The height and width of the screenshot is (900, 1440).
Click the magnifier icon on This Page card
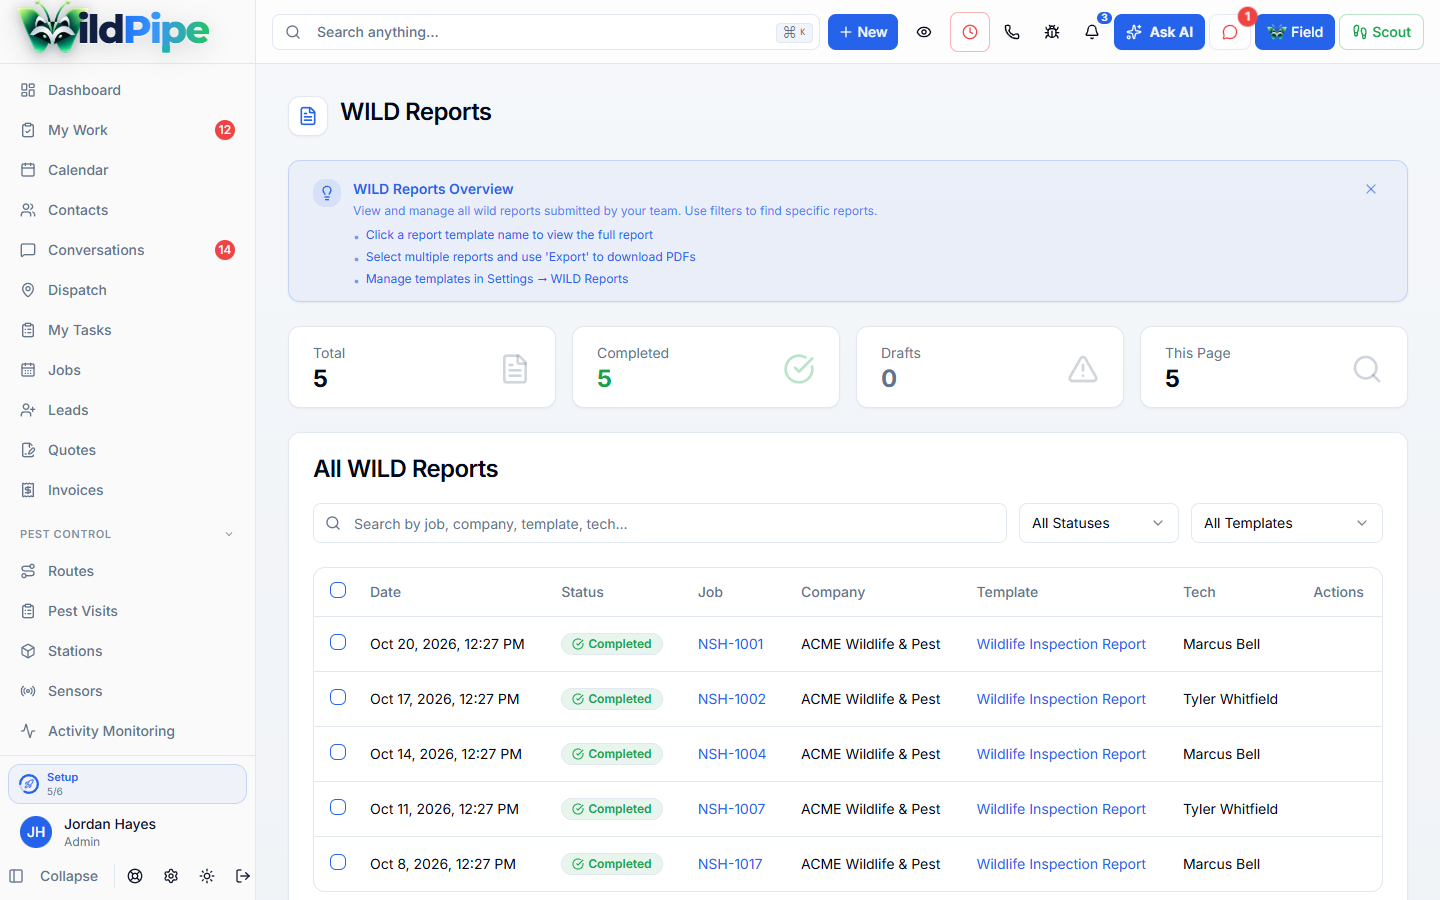pyautogui.click(x=1366, y=369)
